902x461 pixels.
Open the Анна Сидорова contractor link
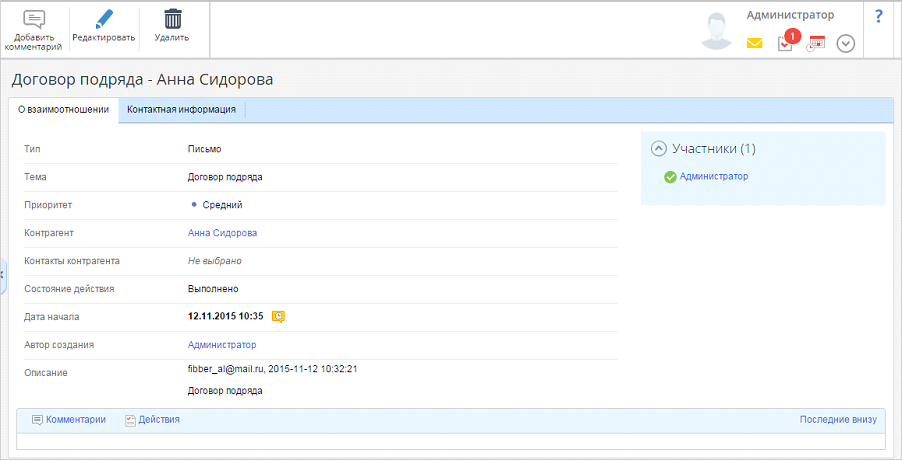222,233
